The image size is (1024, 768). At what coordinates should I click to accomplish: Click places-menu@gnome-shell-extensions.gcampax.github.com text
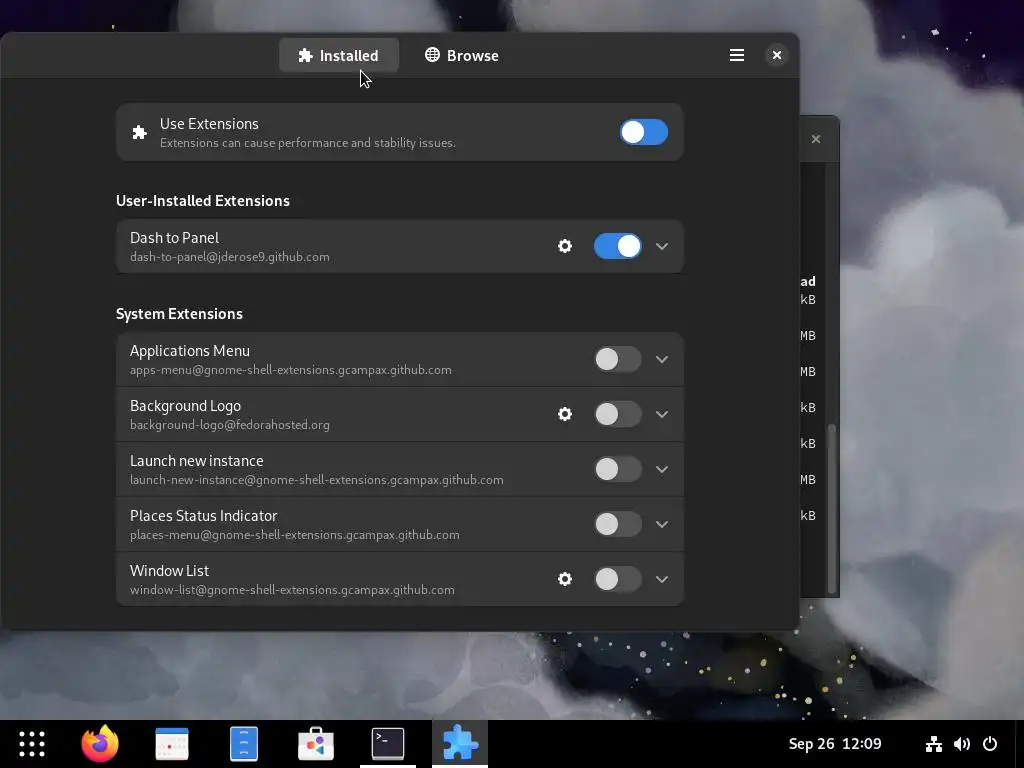click(x=295, y=535)
